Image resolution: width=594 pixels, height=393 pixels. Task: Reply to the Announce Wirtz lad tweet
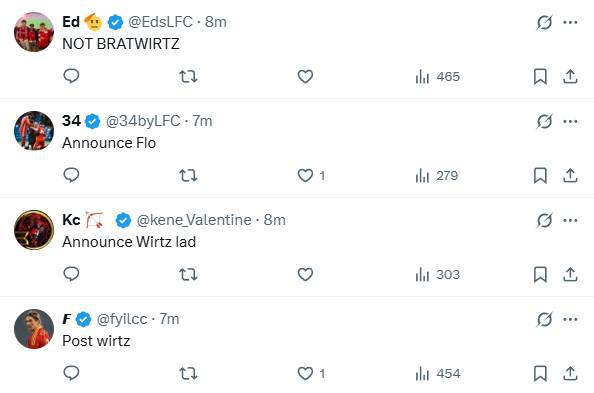click(71, 274)
